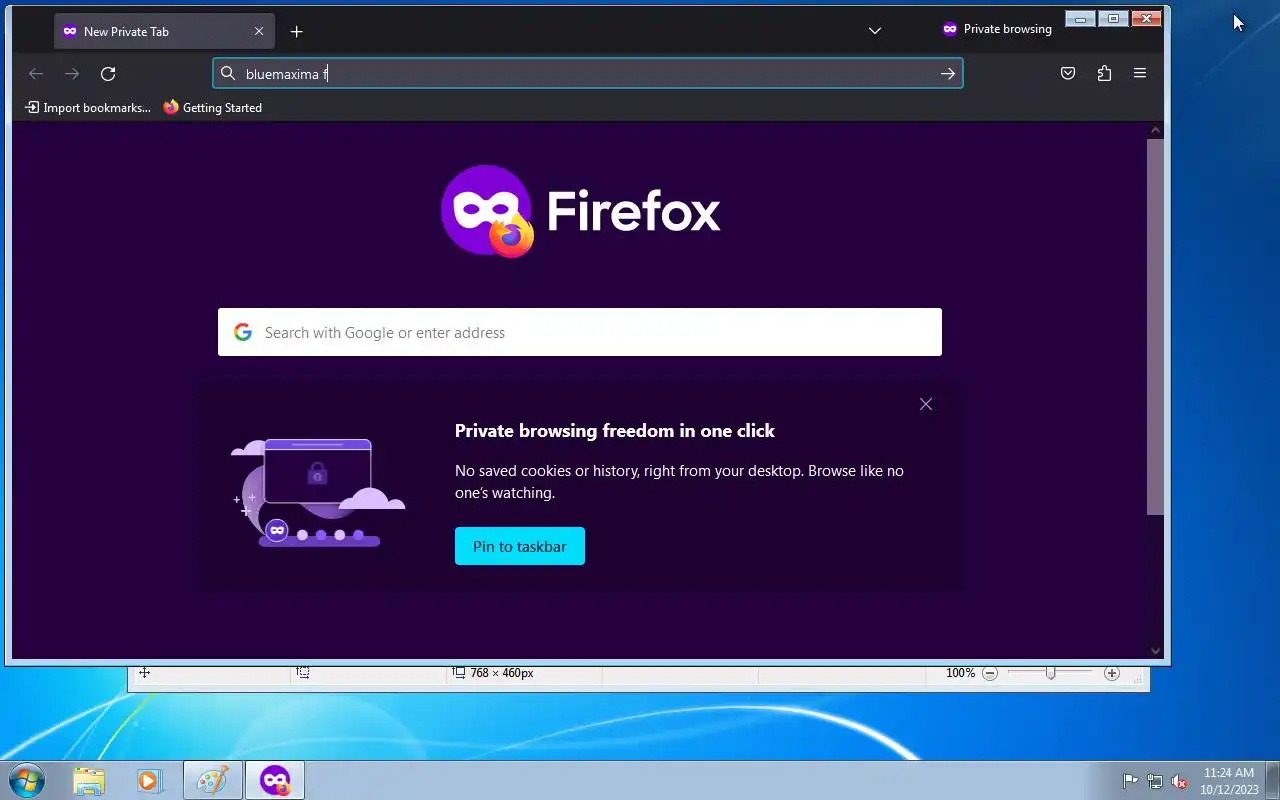Open the Extensions puzzle icon
Image resolution: width=1280 pixels, height=800 pixels.
point(1104,73)
